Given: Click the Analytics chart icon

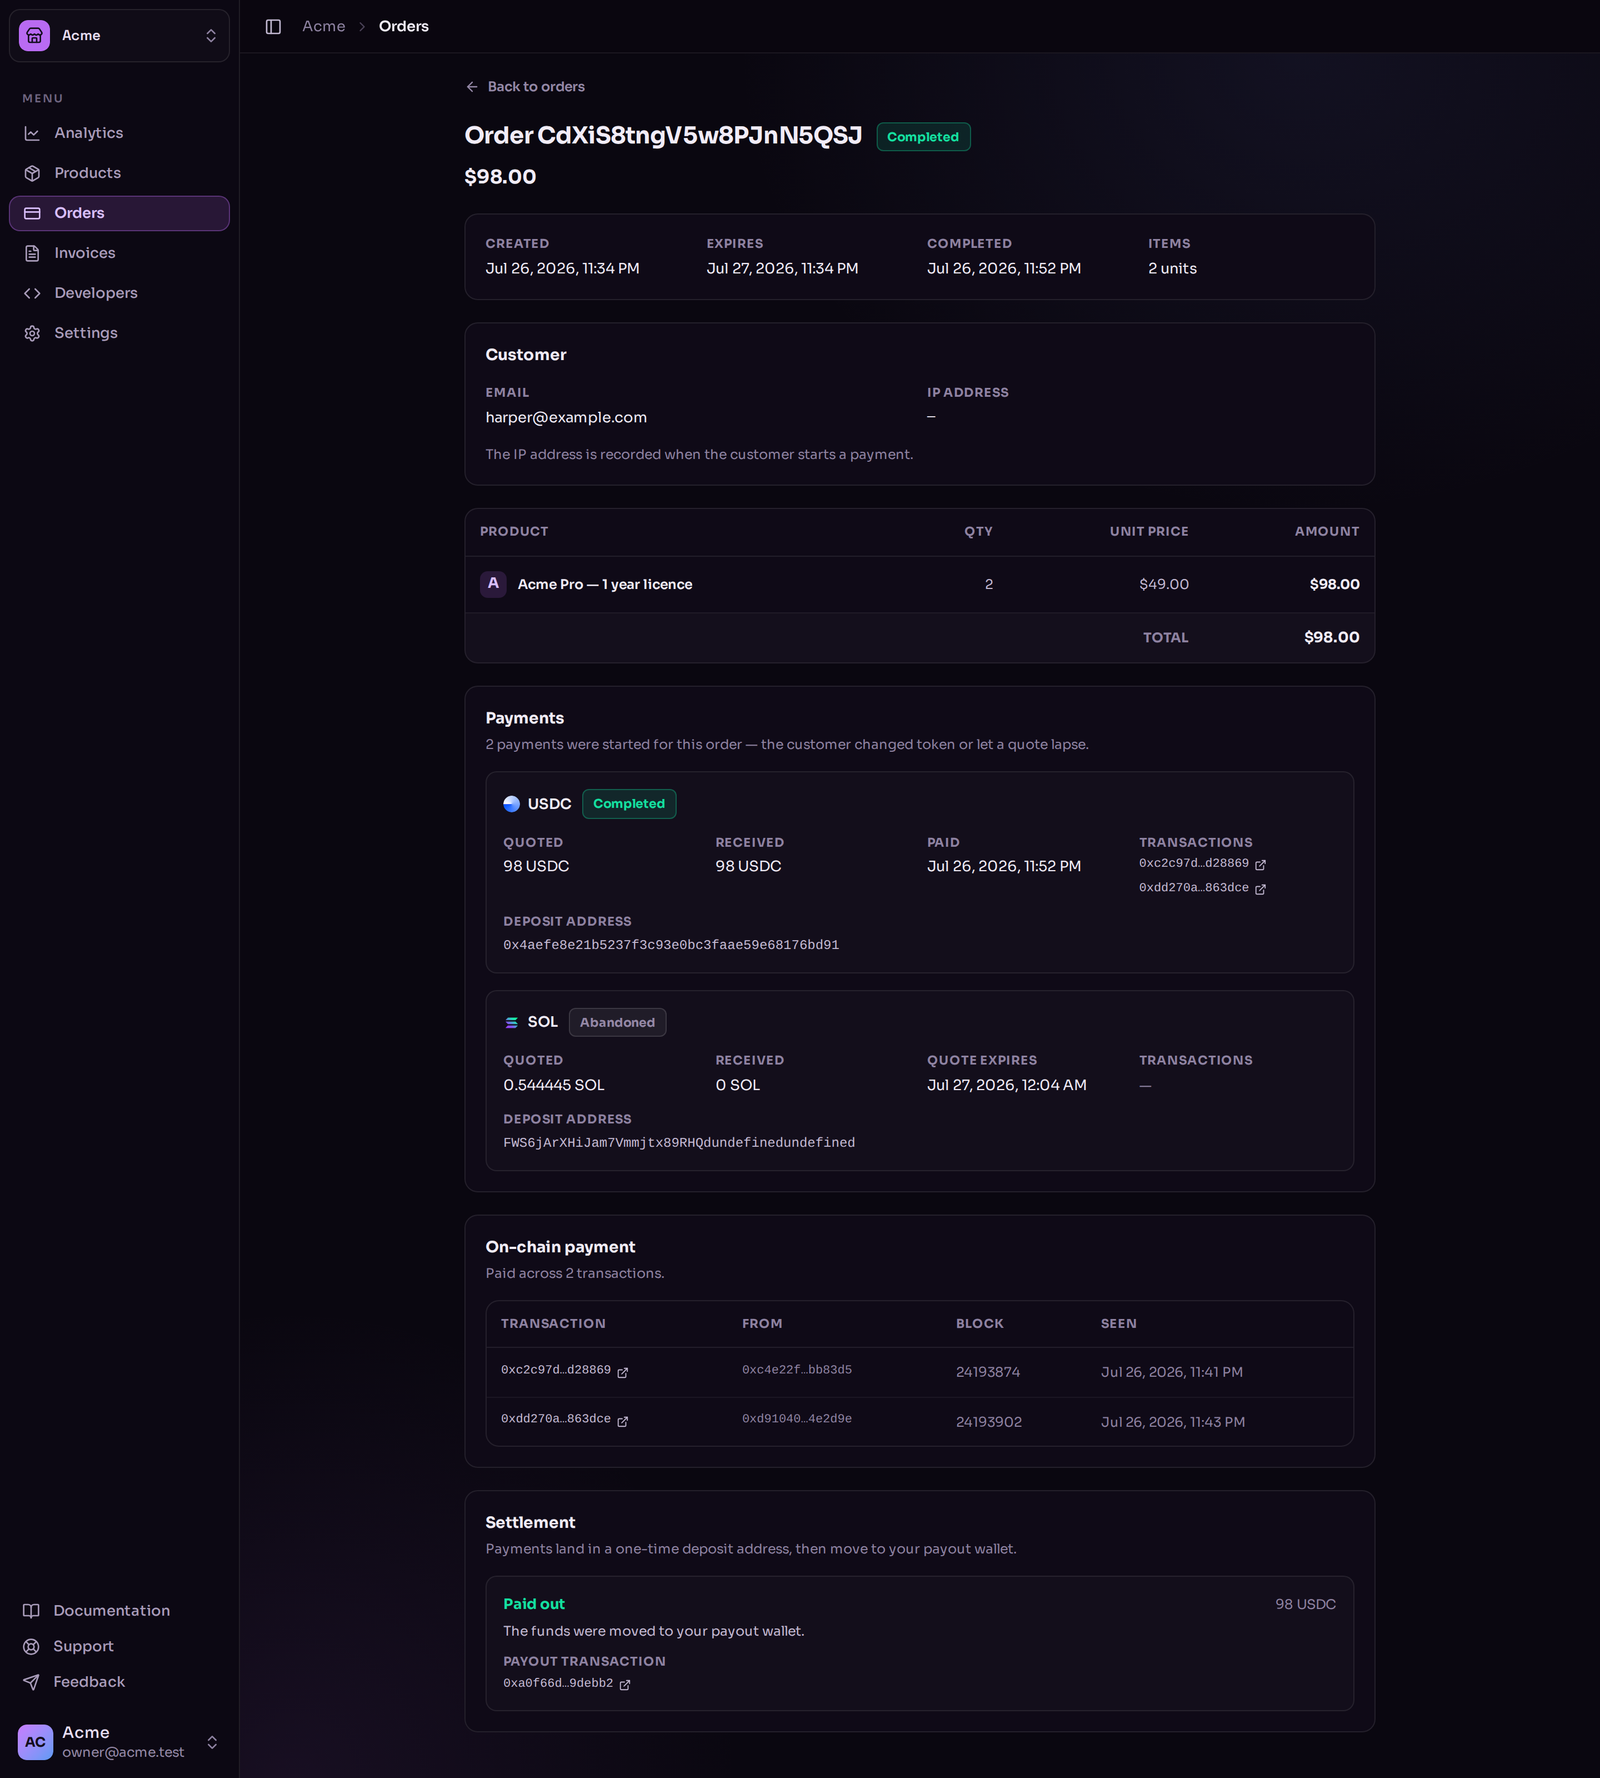Looking at the screenshot, I should (32, 133).
